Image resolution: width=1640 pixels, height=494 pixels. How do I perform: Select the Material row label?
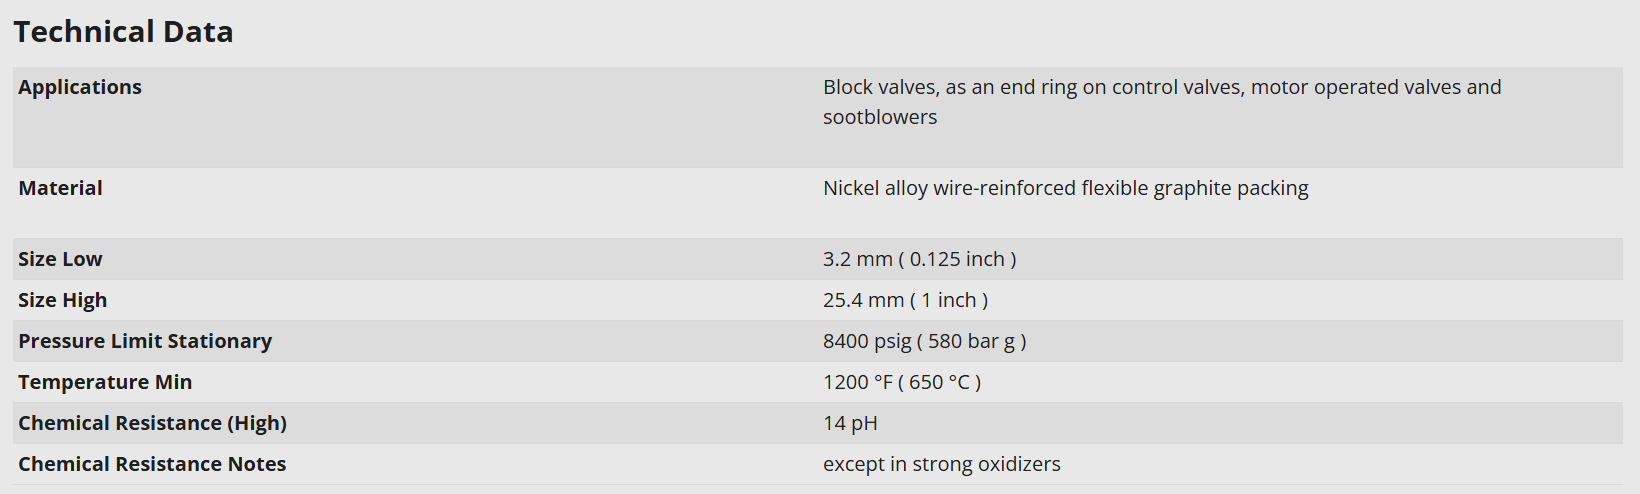[x=60, y=188]
